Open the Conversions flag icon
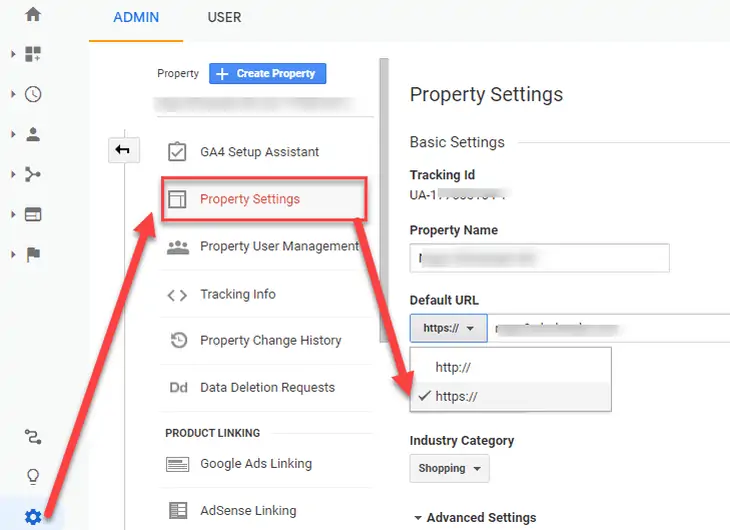This screenshot has height=530, width=730. [33, 254]
